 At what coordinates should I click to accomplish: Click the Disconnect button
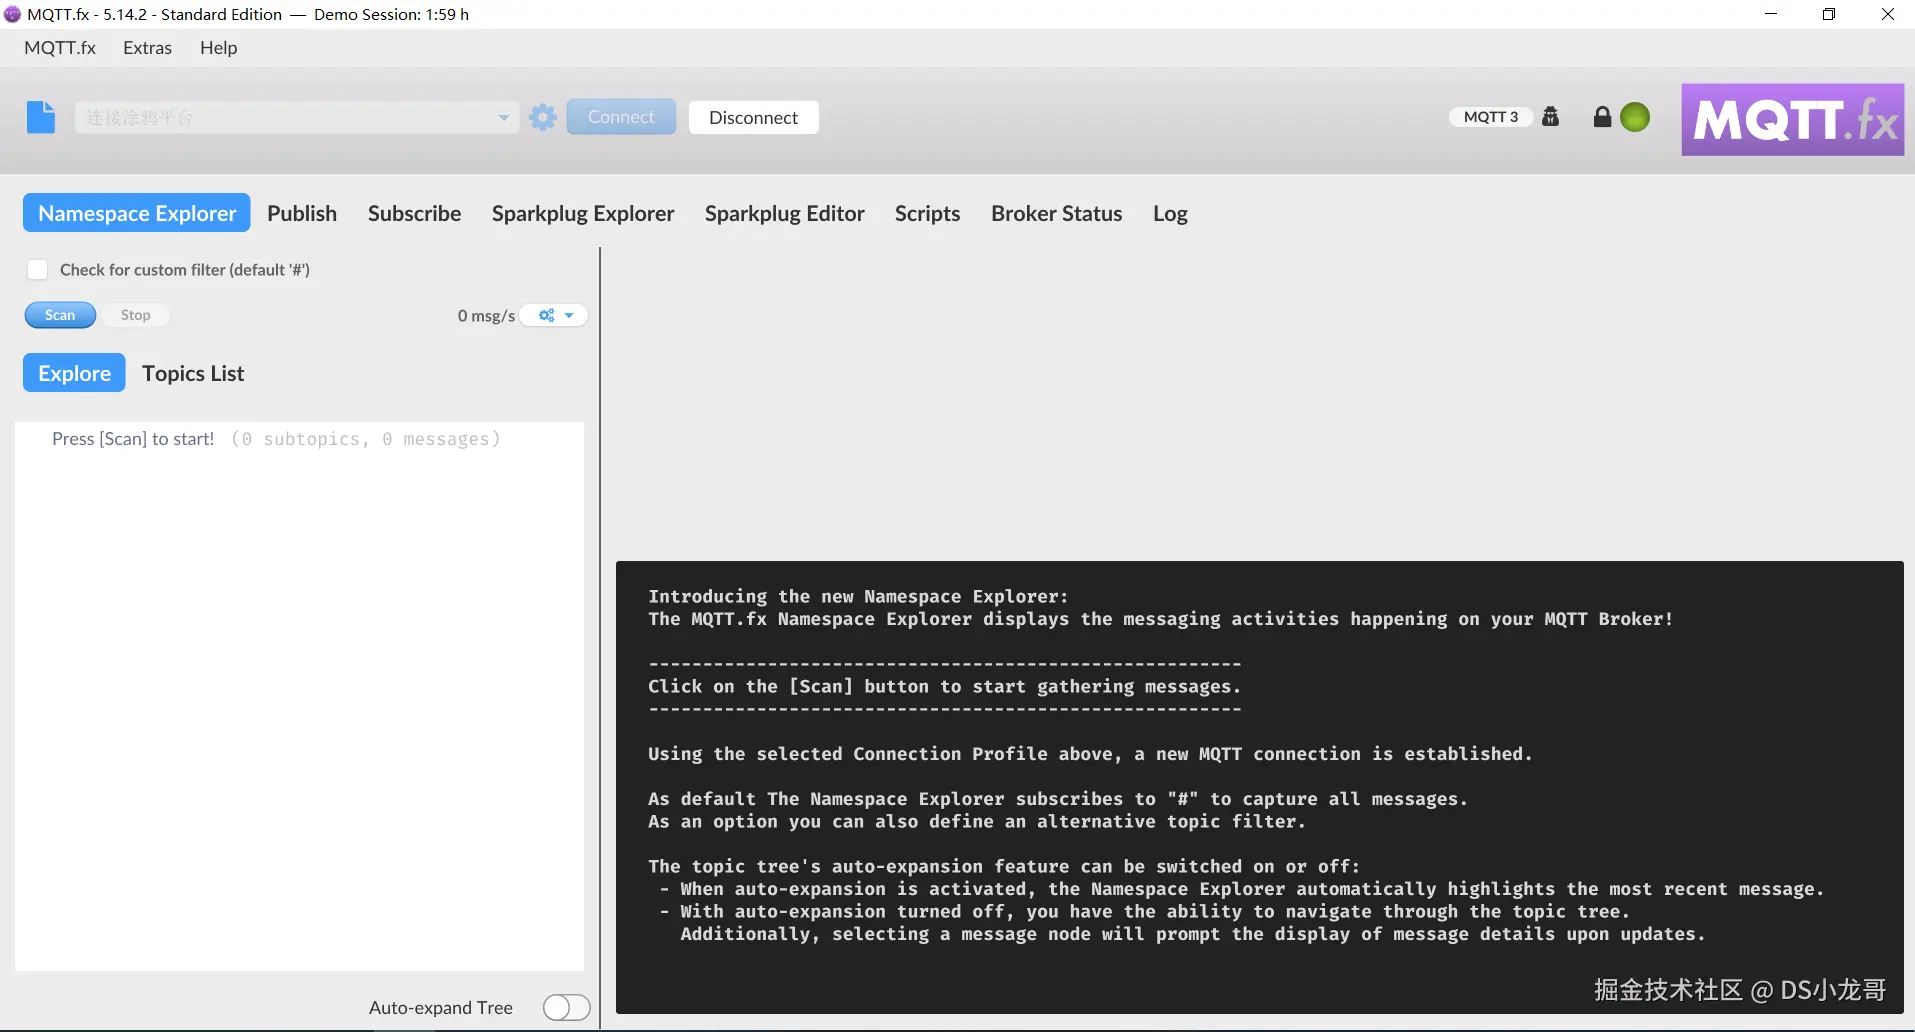click(753, 117)
